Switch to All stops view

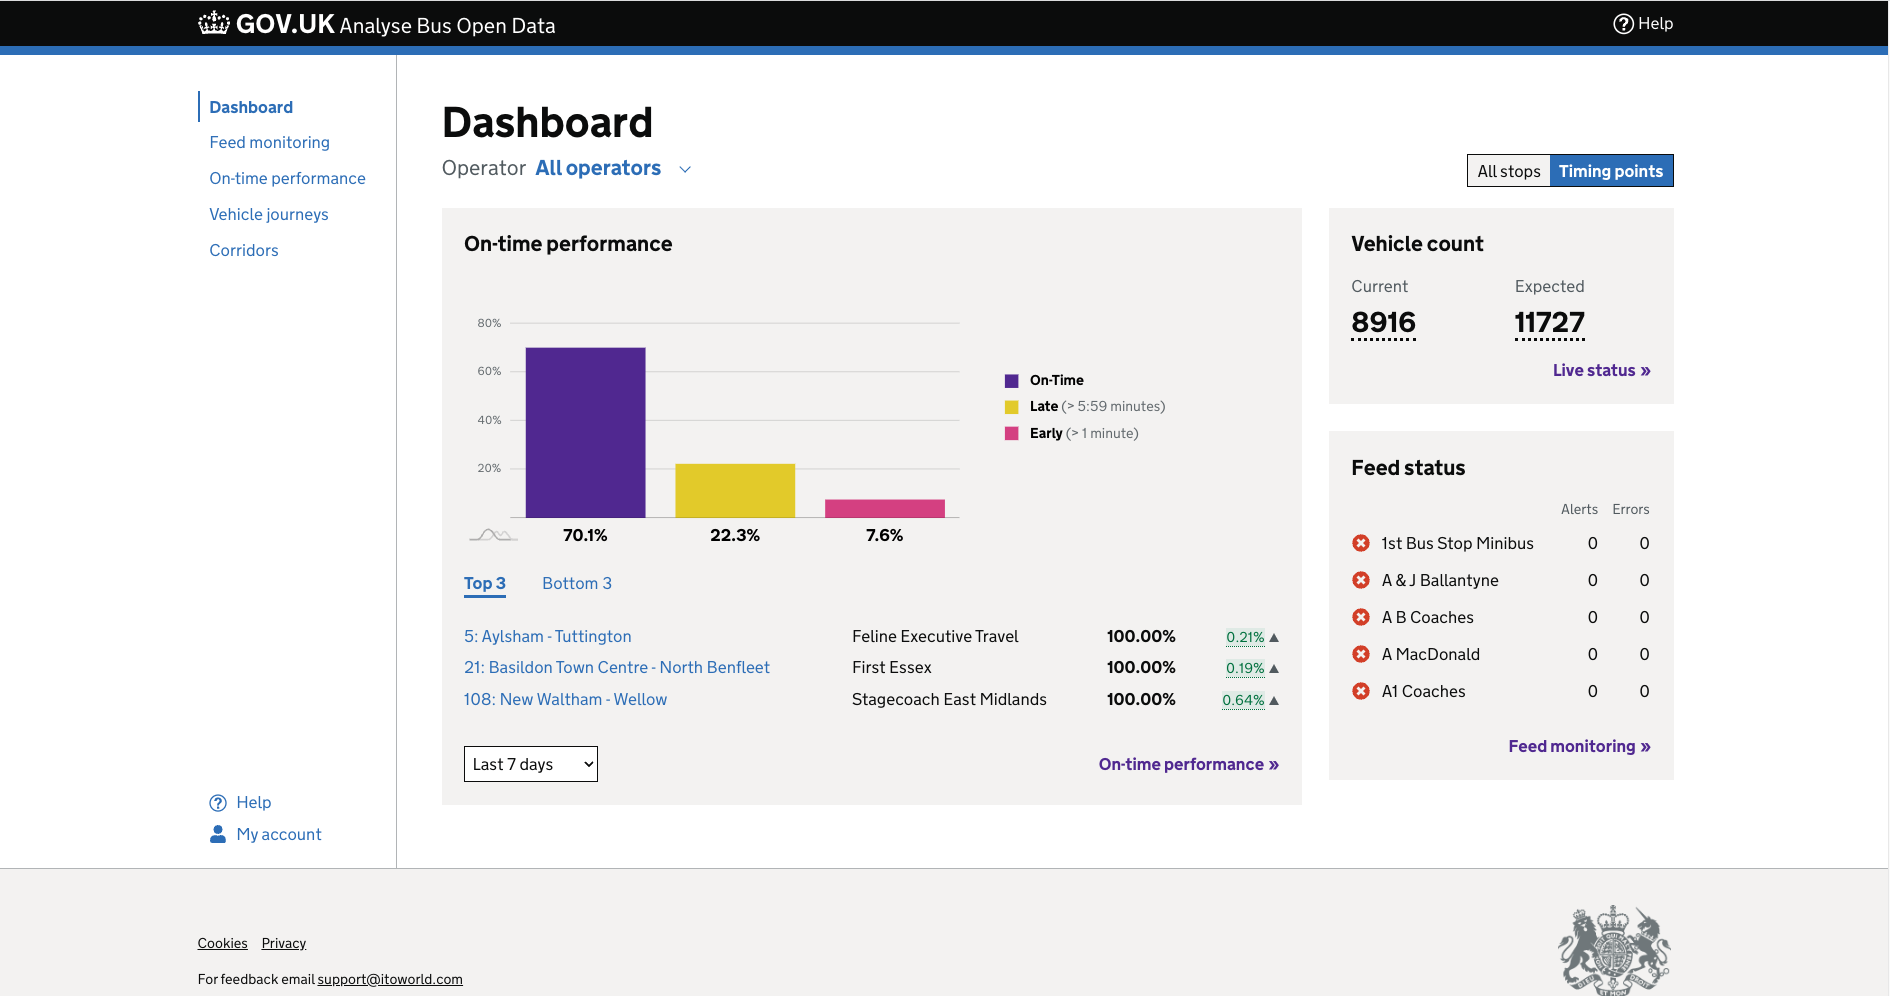[1508, 170]
